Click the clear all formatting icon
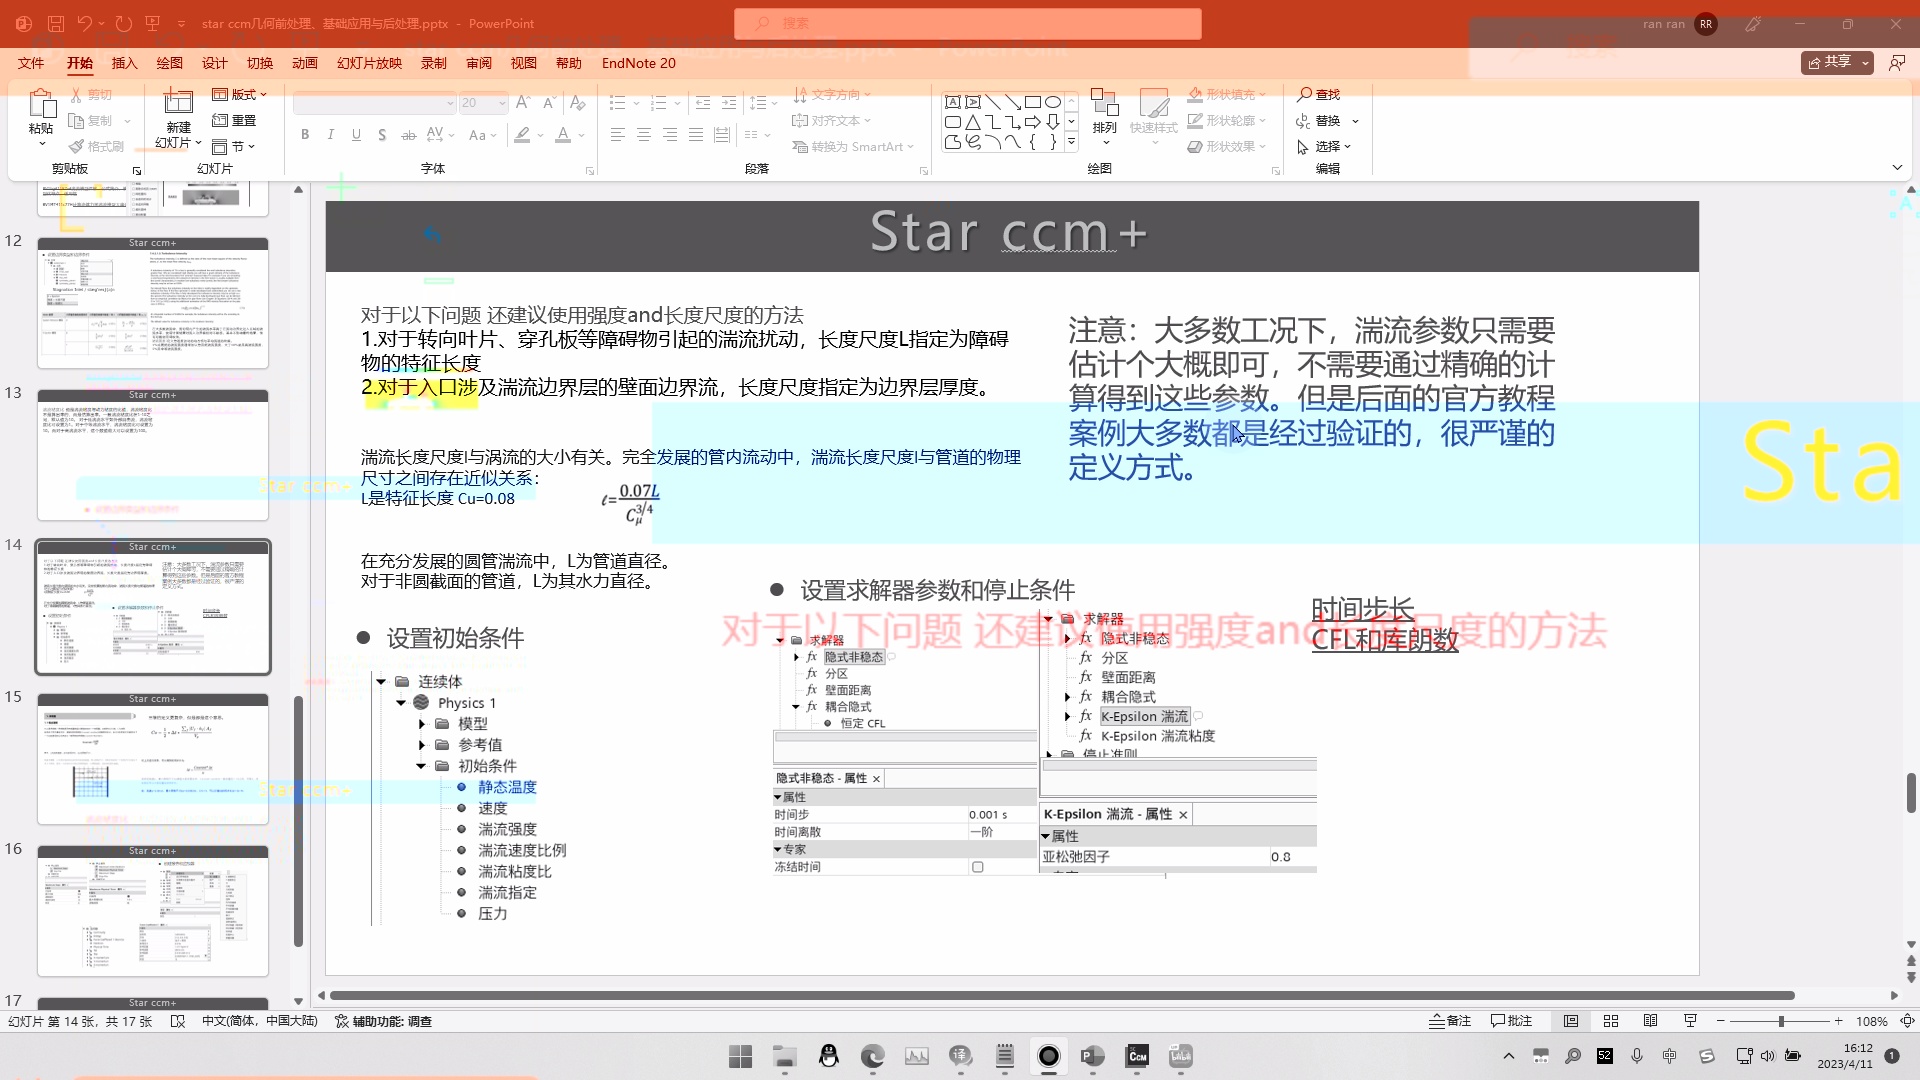 577,103
